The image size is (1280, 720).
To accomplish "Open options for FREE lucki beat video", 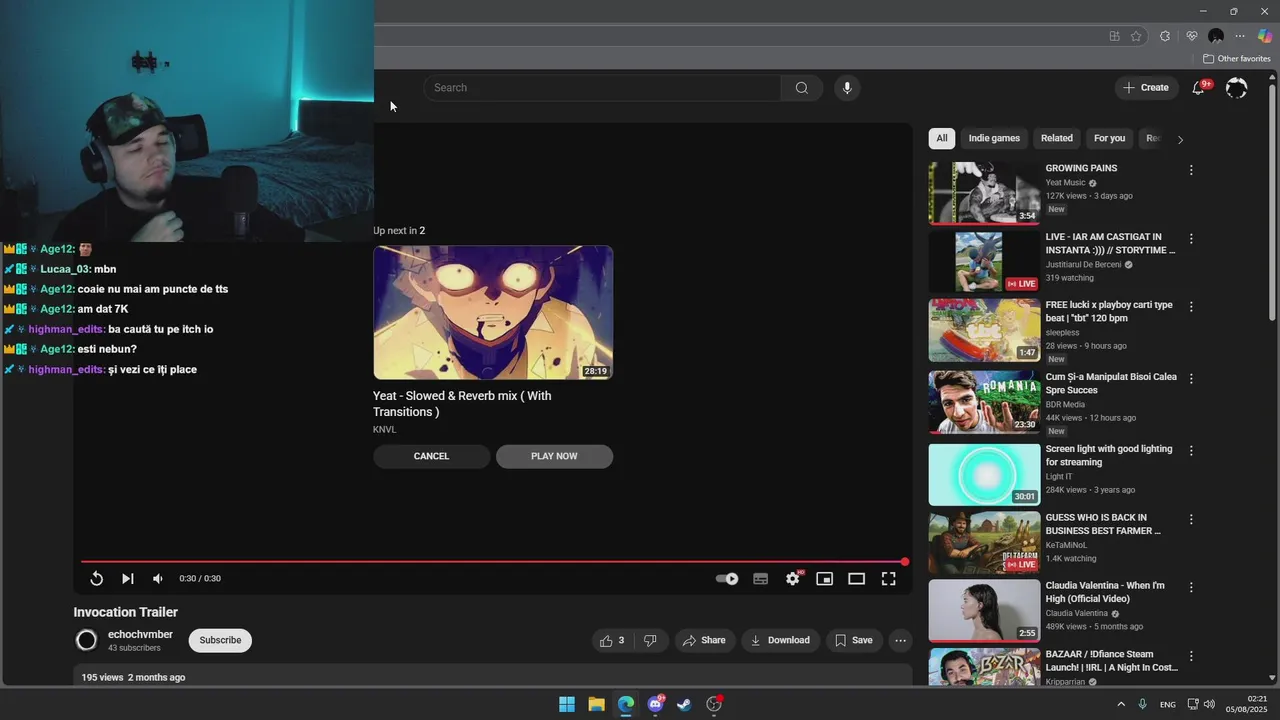I will (1191, 307).
